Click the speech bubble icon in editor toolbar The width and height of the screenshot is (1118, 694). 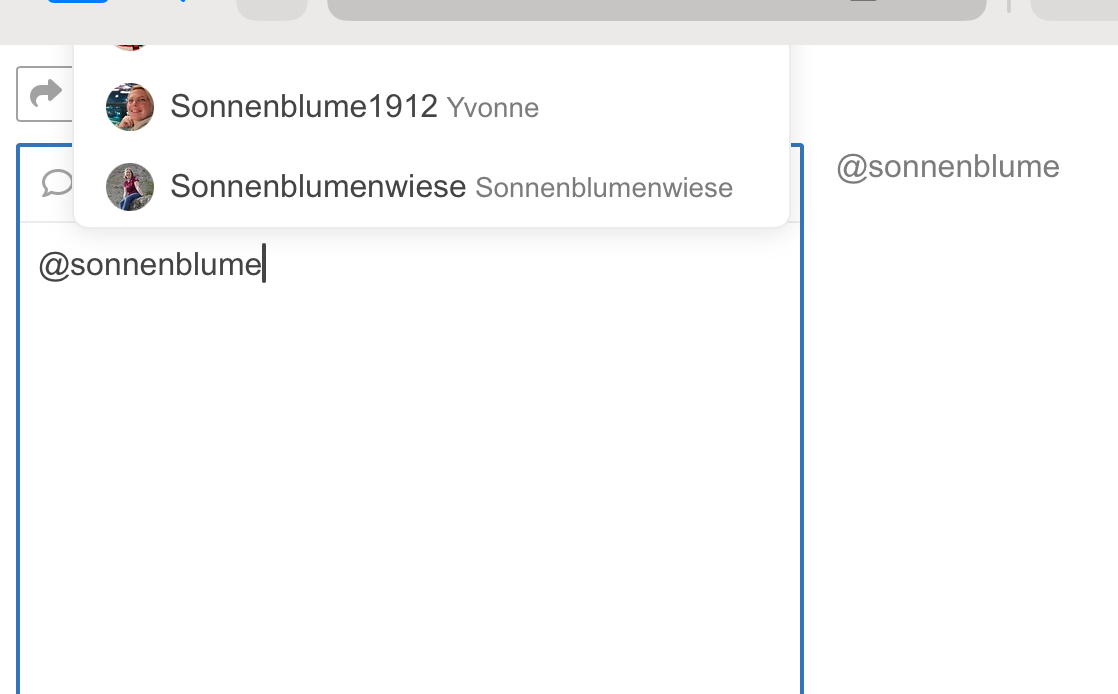(56, 183)
